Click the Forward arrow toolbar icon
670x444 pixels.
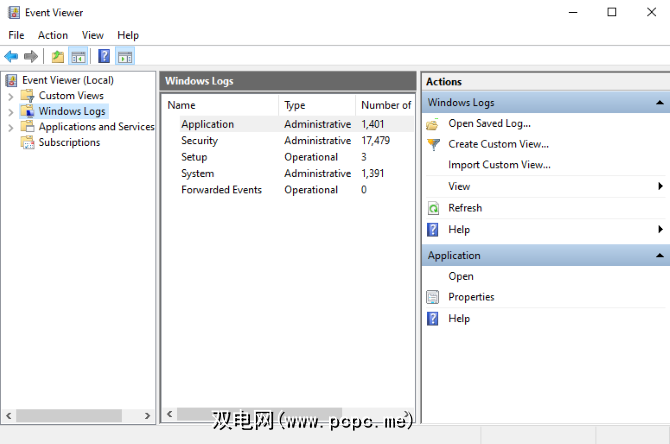[x=30, y=56]
